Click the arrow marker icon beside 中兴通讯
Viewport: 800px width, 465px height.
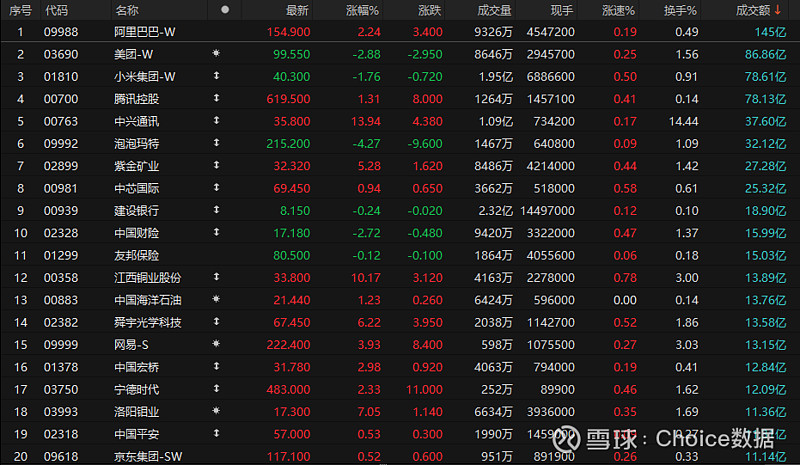(x=216, y=121)
